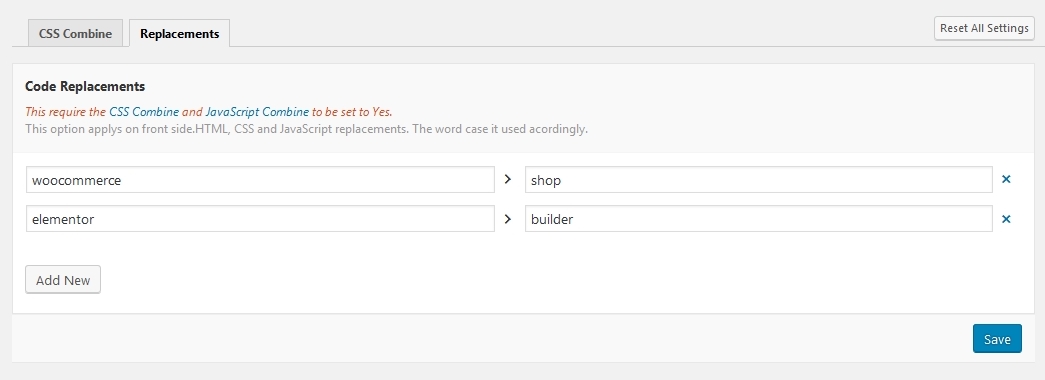Click the 'and' word between the links
Viewport: 1045px width, 380px height.
point(192,112)
